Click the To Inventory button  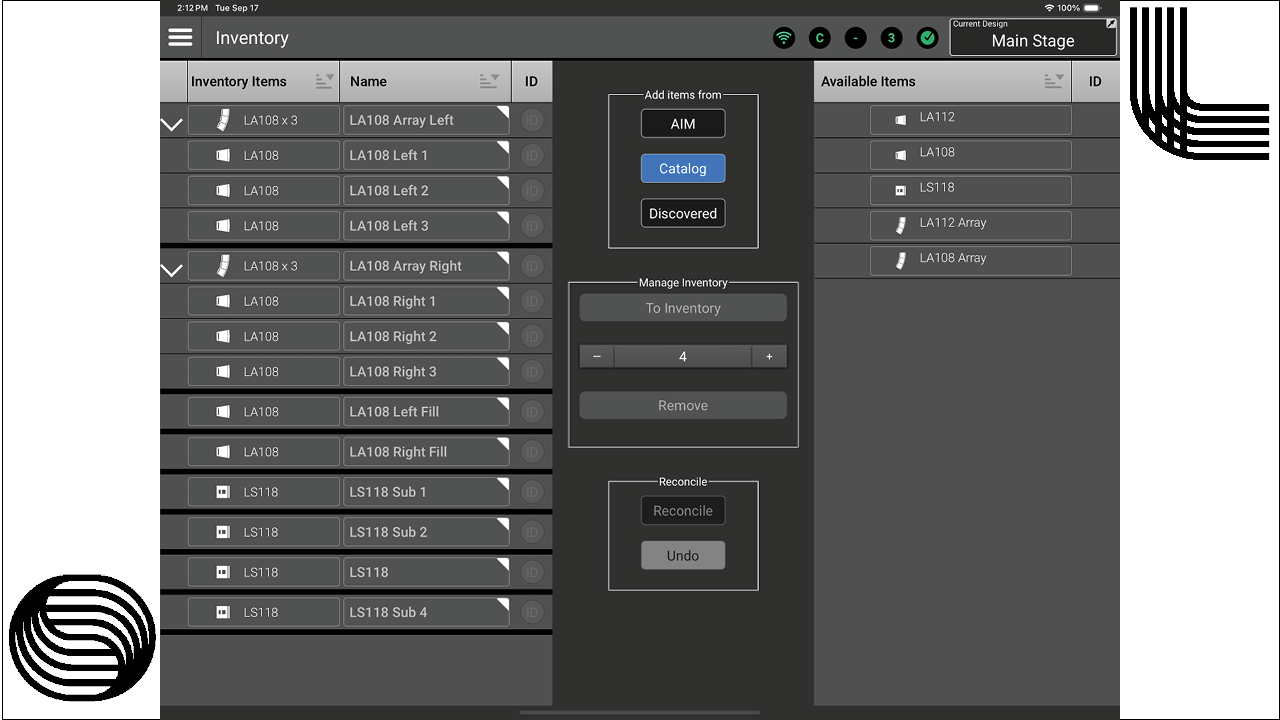tap(683, 308)
